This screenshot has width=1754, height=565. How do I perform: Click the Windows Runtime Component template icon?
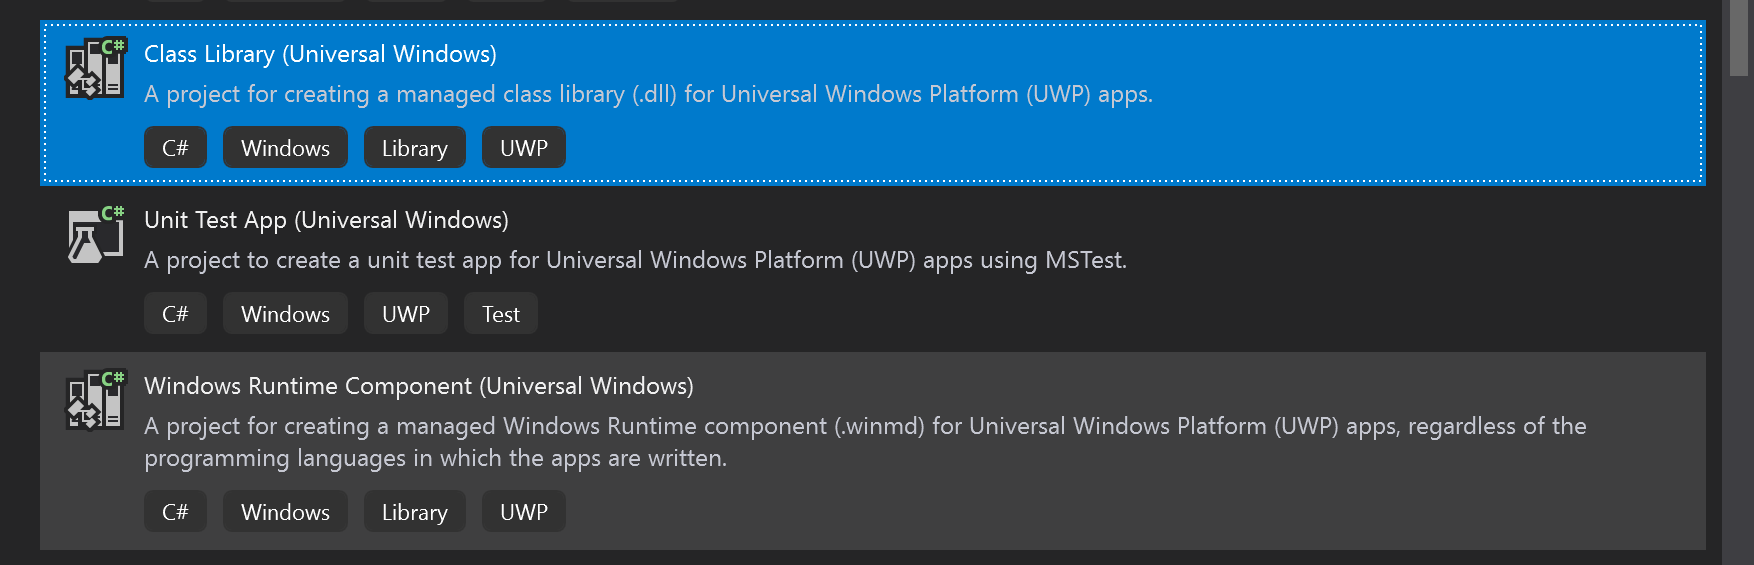[95, 400]
